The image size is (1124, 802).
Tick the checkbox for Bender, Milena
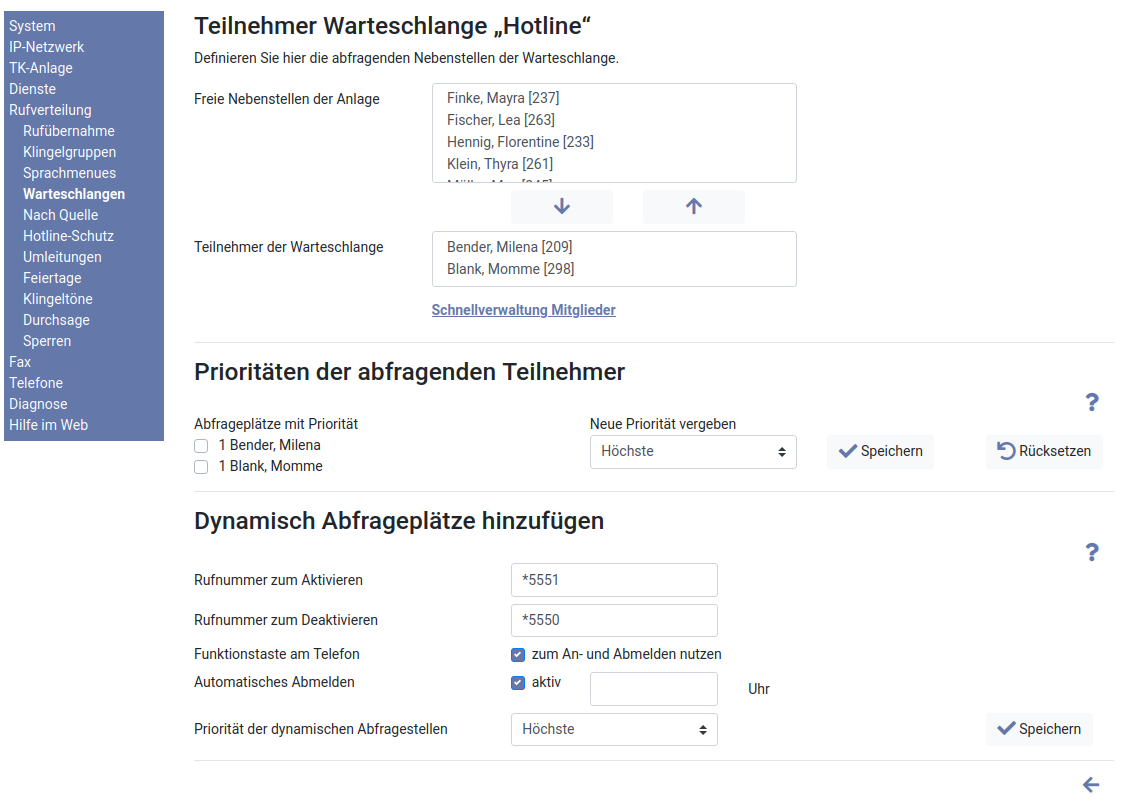tap(201, 446)
